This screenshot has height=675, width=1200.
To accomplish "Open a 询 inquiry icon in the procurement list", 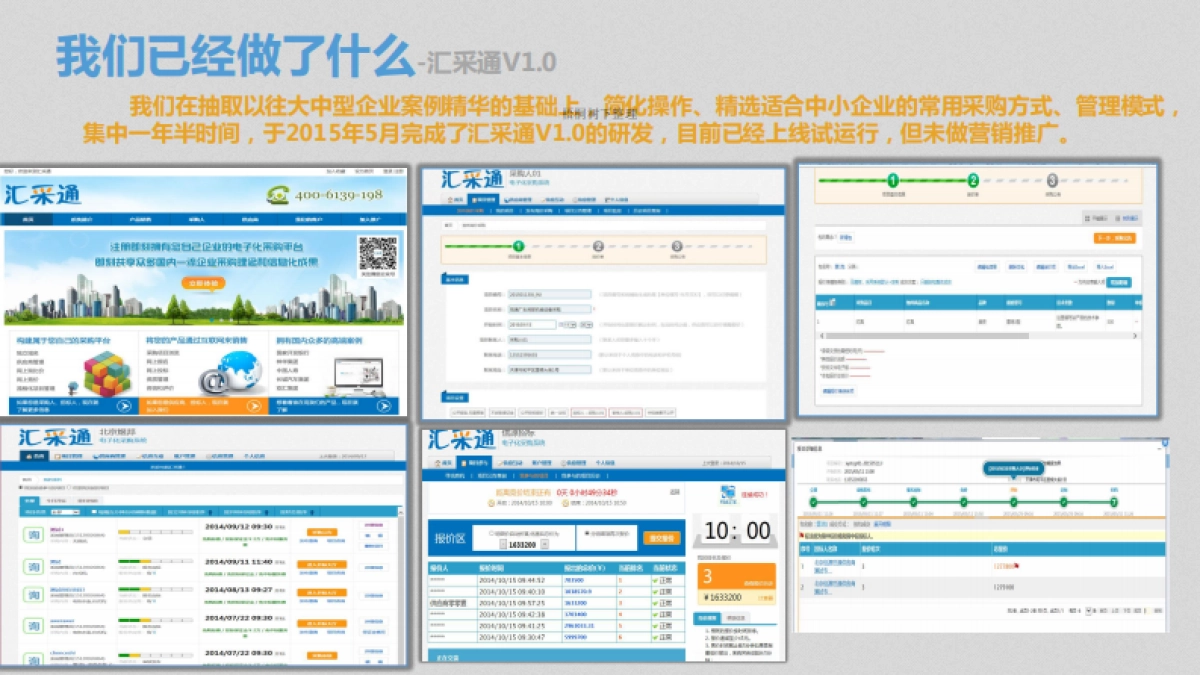I will [33, 532].
